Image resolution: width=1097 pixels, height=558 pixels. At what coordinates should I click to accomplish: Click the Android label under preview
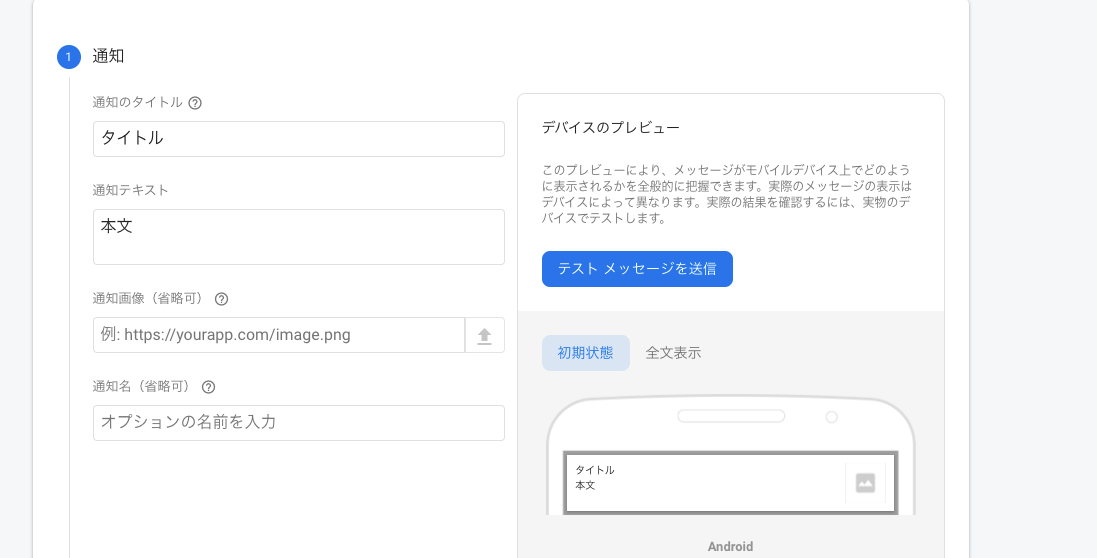coord(730,547)
